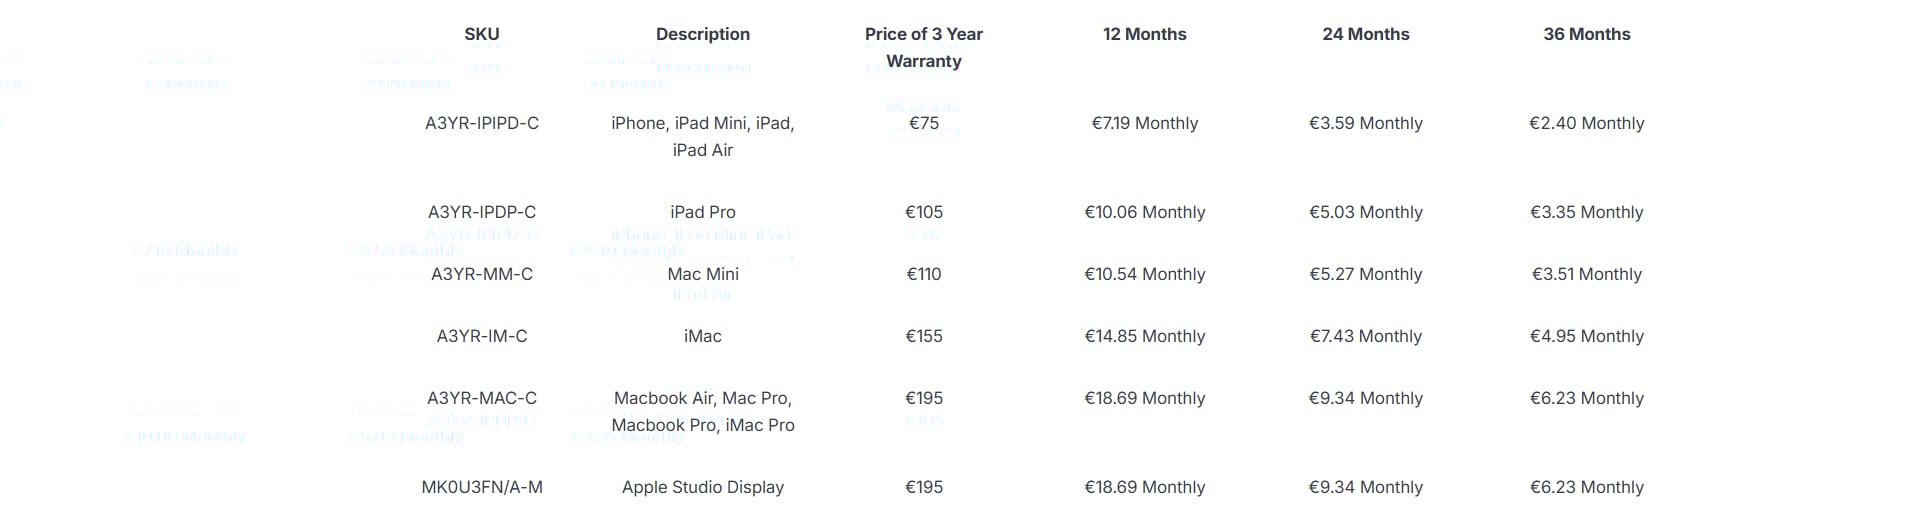Viewport: 1920px width, 515px height.
Task: Select the iMac €155 warranty price
Action: point(923,336)
